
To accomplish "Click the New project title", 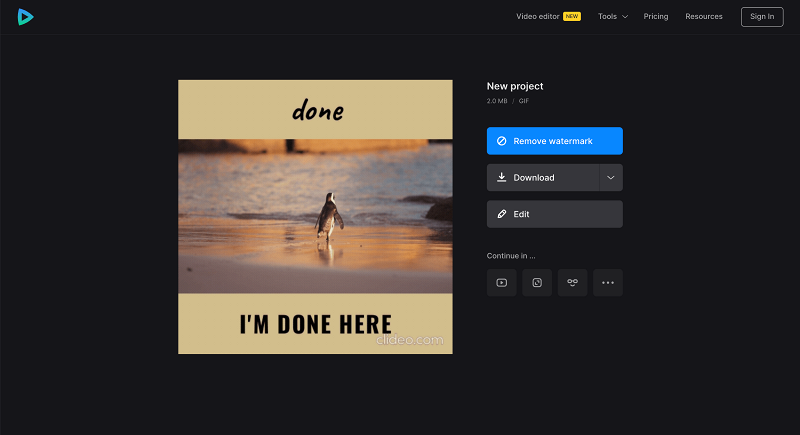I will 515,86.
